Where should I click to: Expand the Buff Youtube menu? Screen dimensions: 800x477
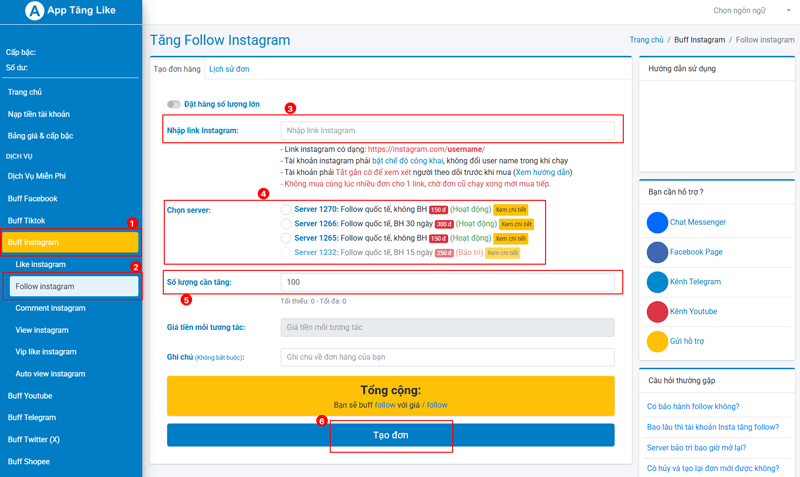[30, 396]
